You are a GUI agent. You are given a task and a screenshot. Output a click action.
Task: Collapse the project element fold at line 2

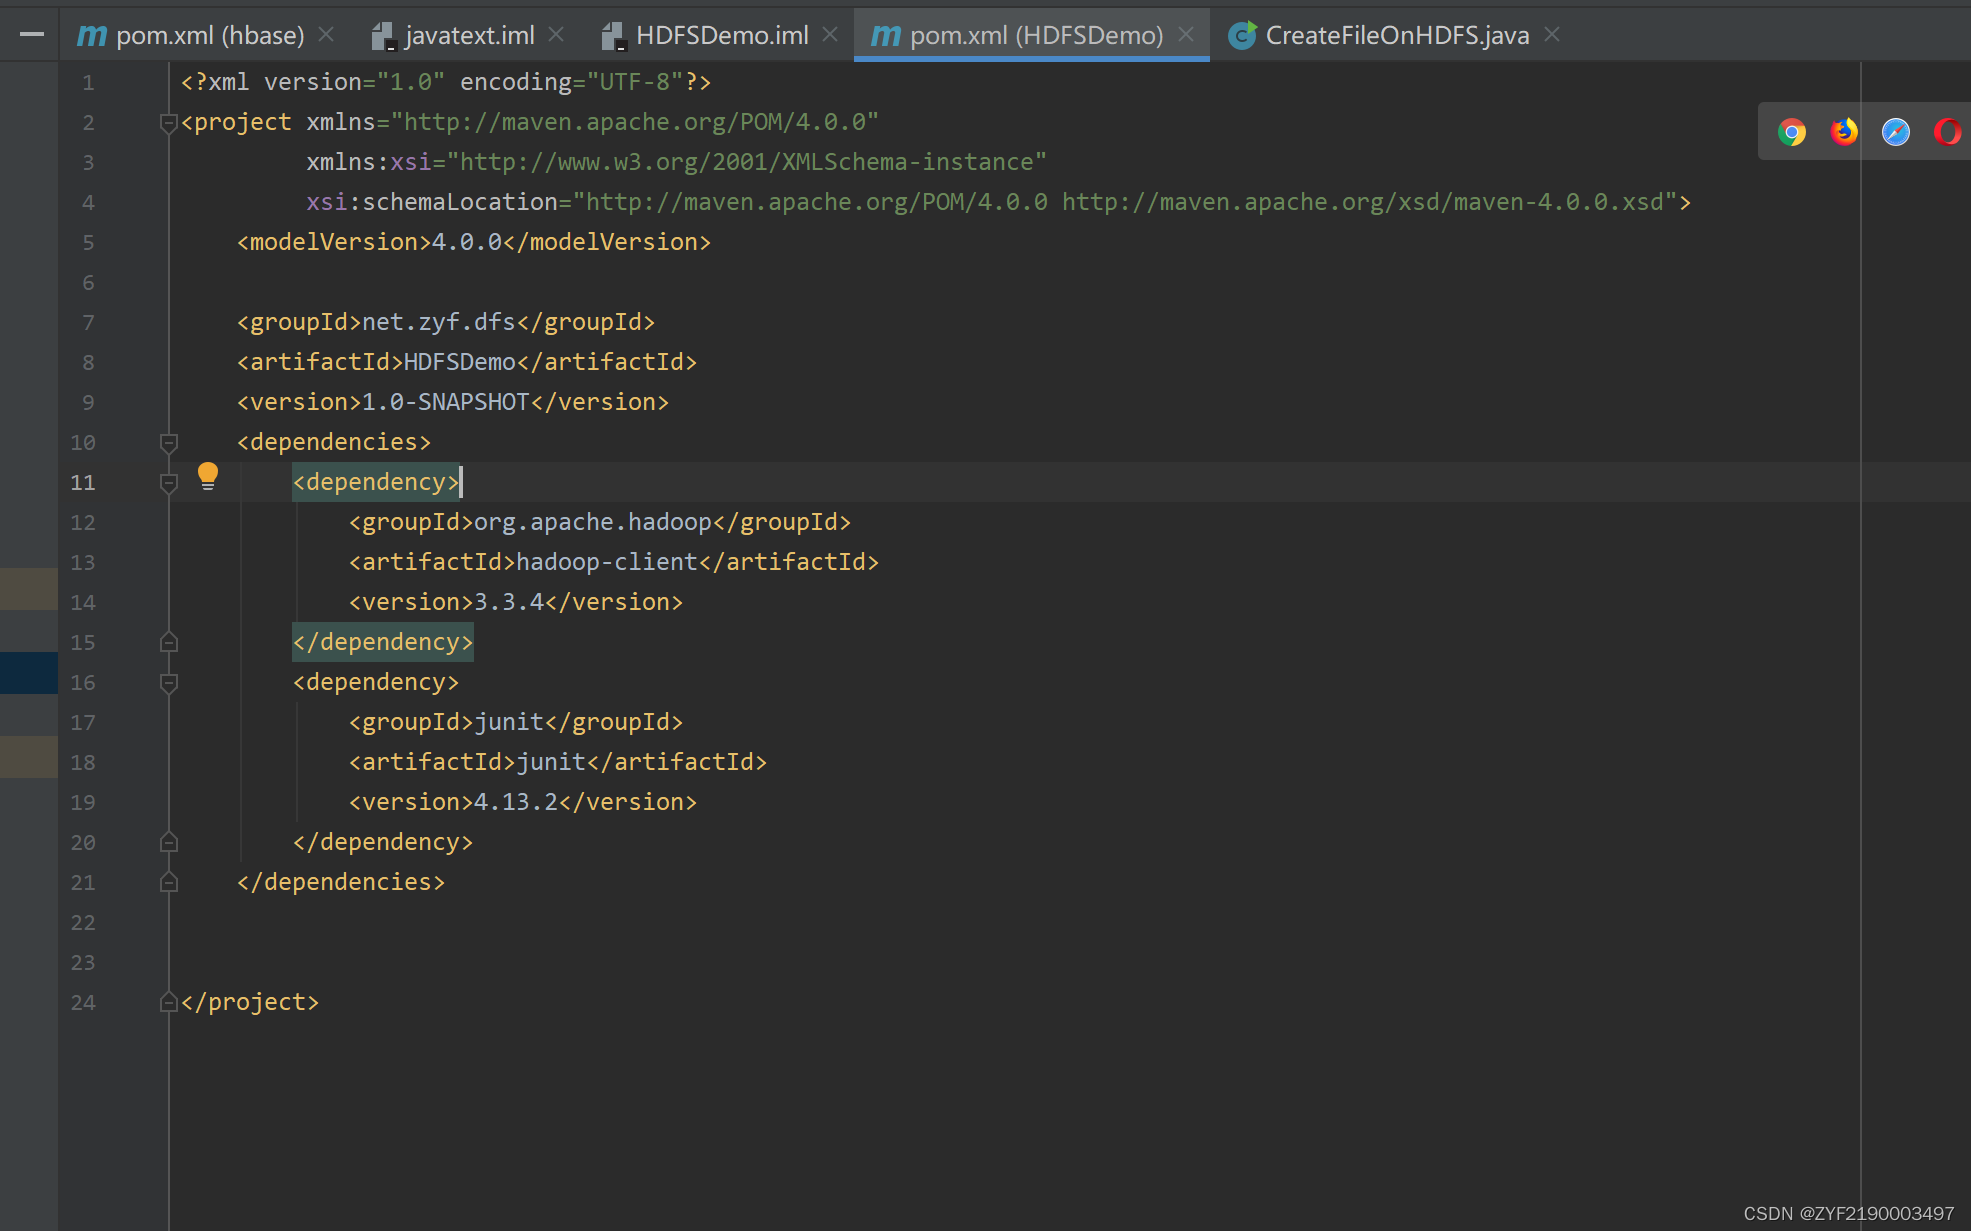(x=168, y=122)
